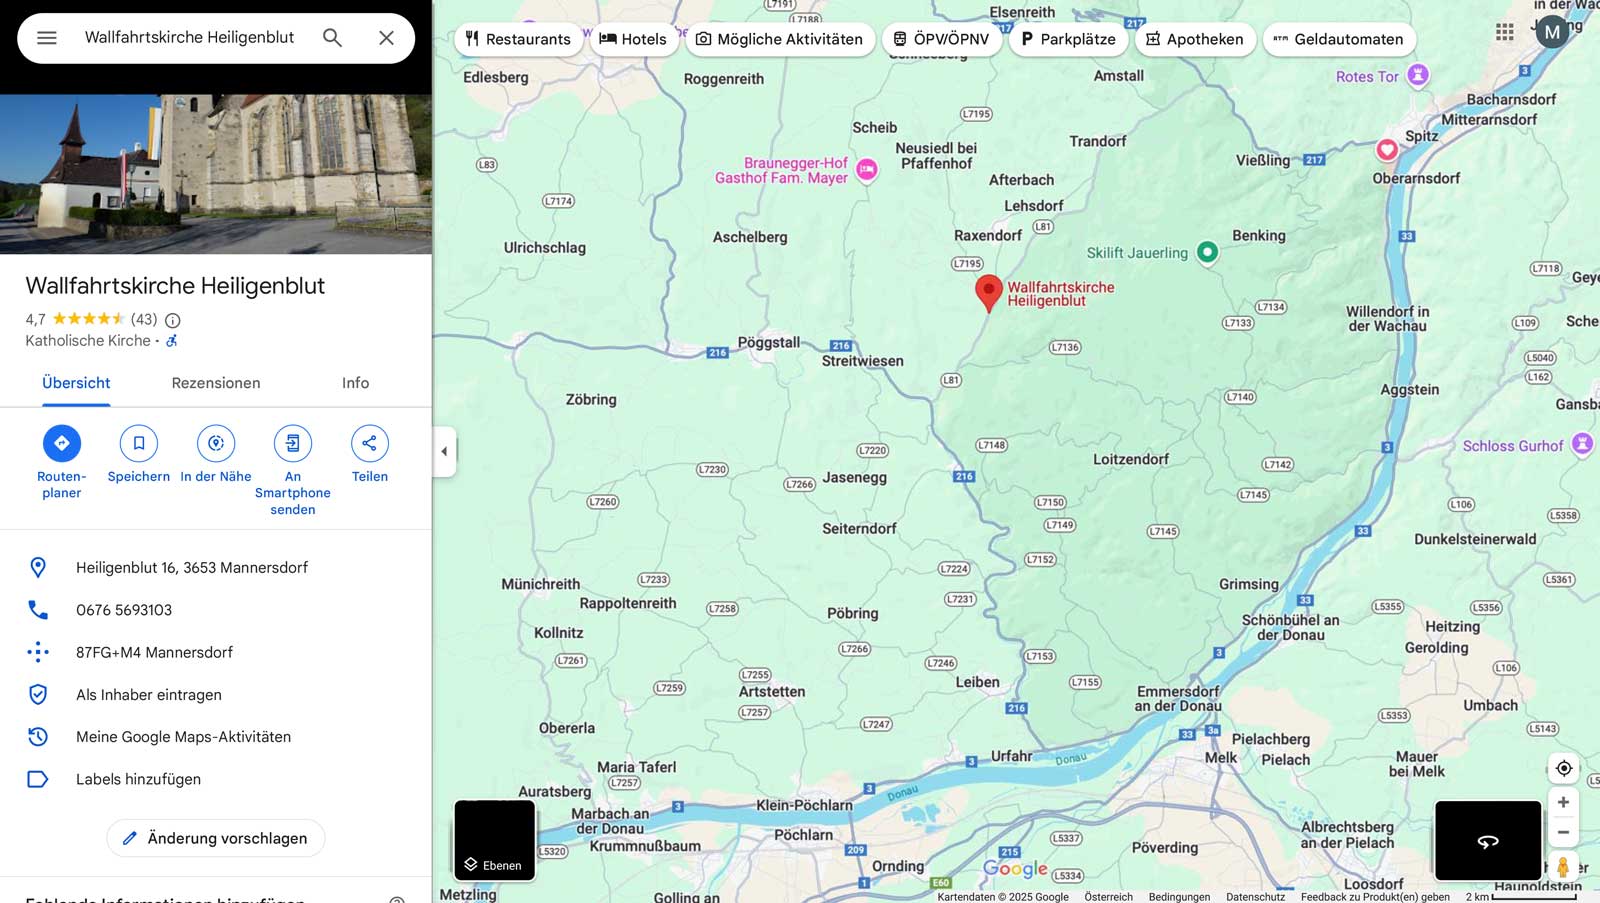
Task: Open the church photo thumbnail
Action: click(216, 174)
